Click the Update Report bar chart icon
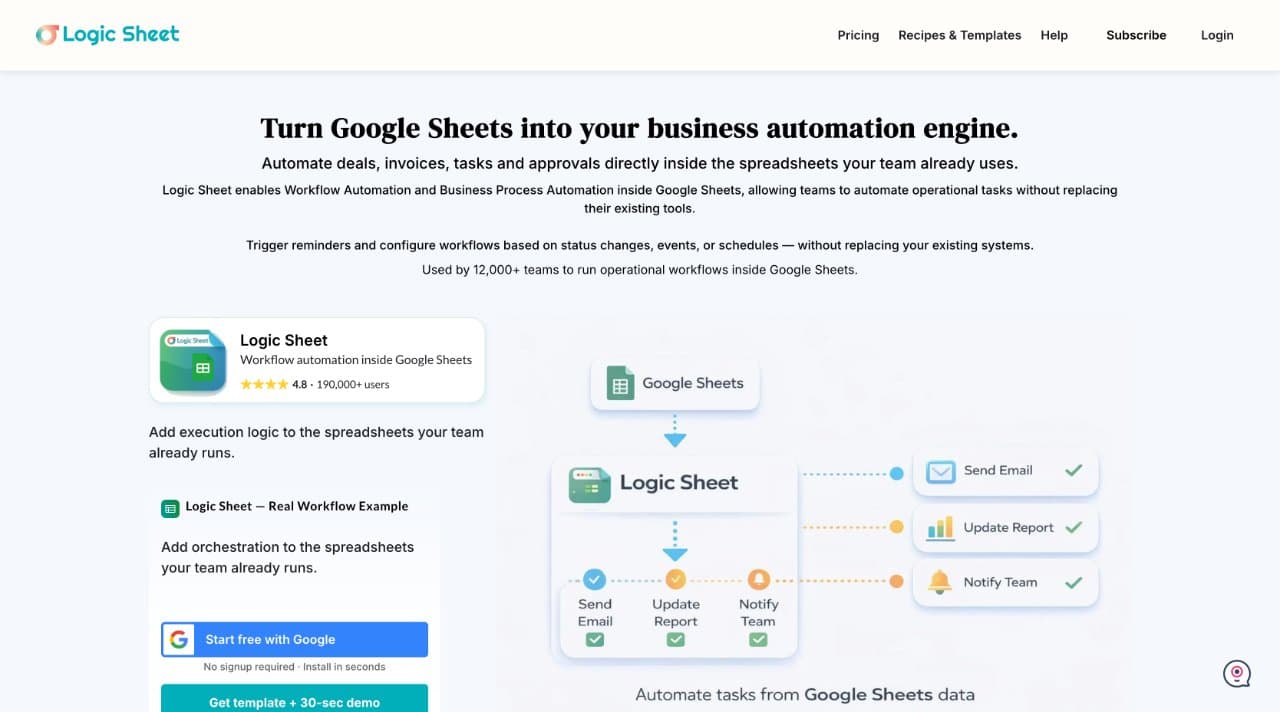1280x712 pixels. (x=940, y=528)
